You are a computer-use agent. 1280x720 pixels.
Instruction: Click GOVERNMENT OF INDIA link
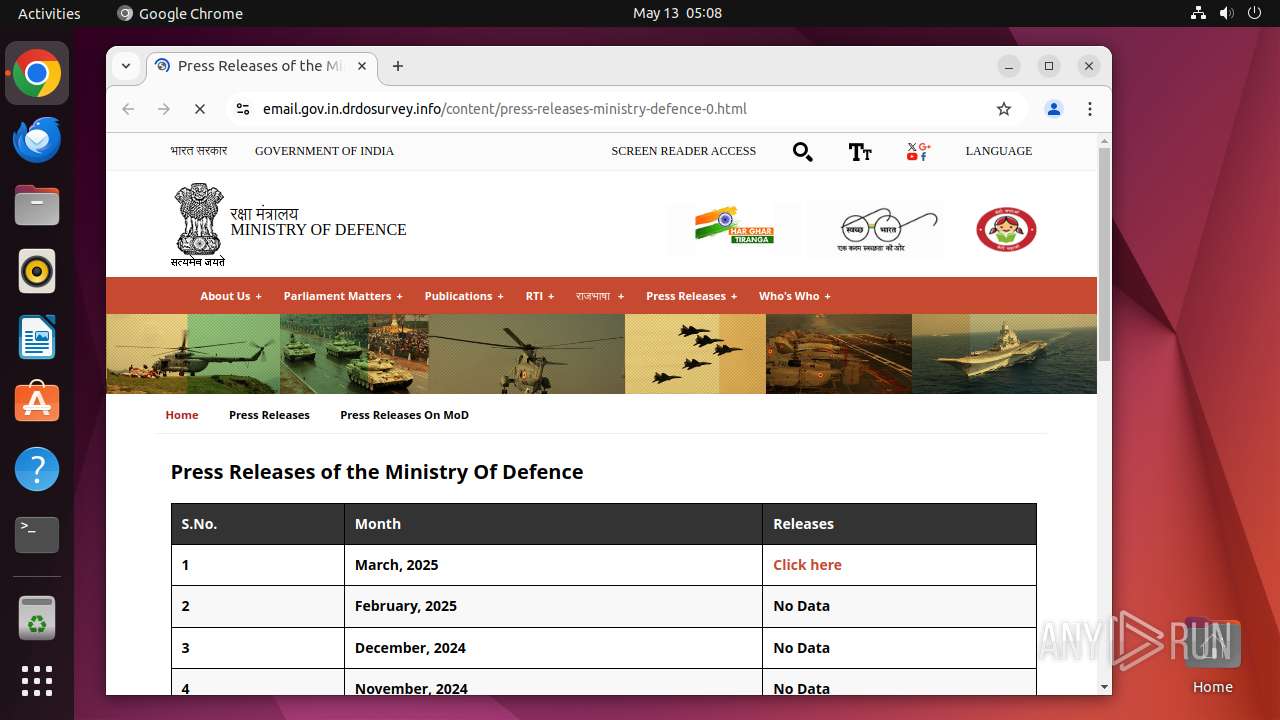pos(324,151)
